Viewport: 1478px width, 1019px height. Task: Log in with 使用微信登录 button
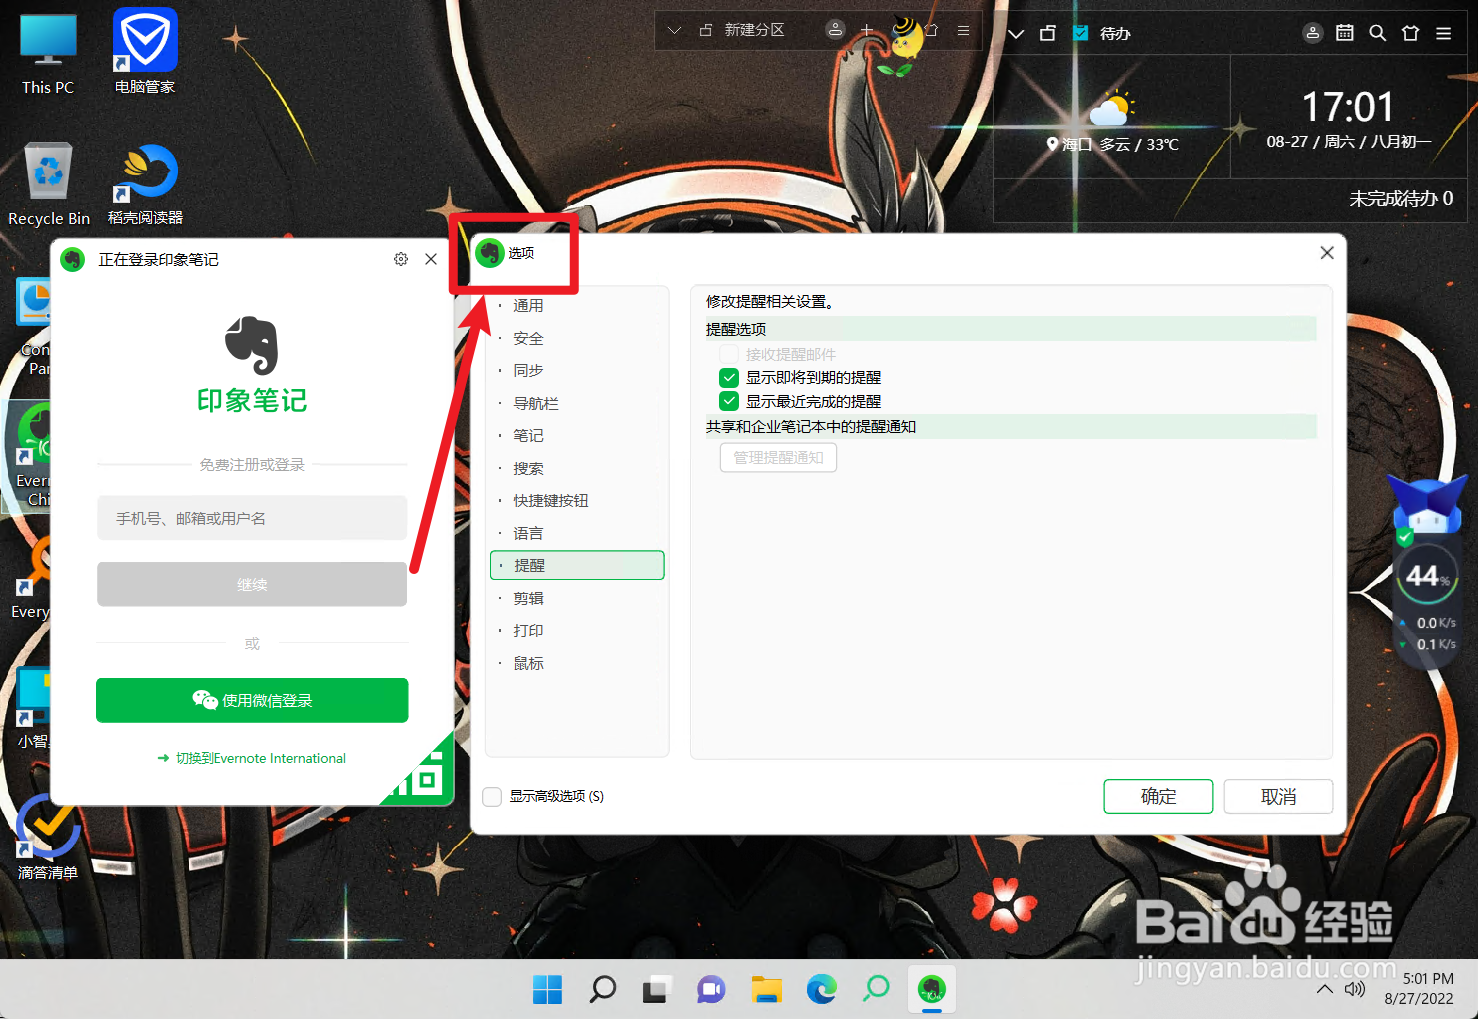[252, 700]
